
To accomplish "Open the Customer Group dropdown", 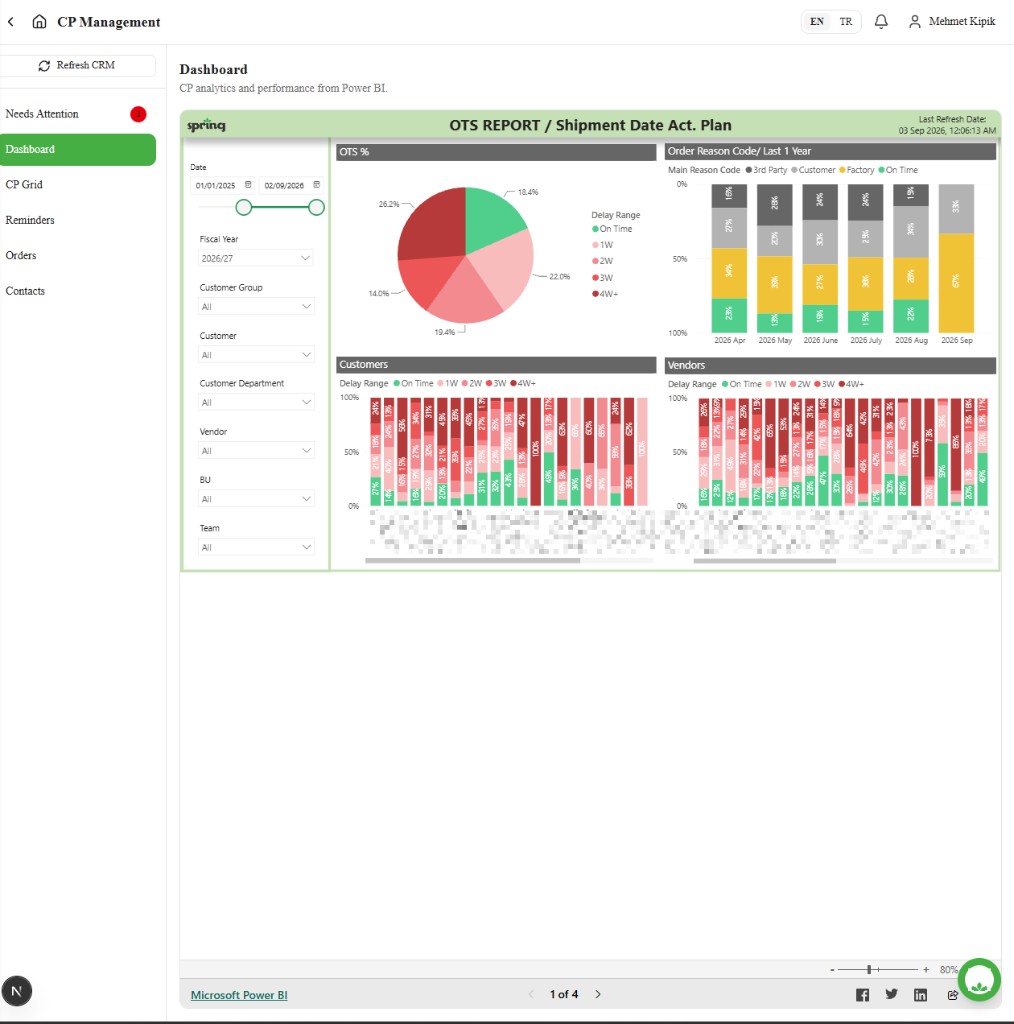I will [x=255, y=306].
